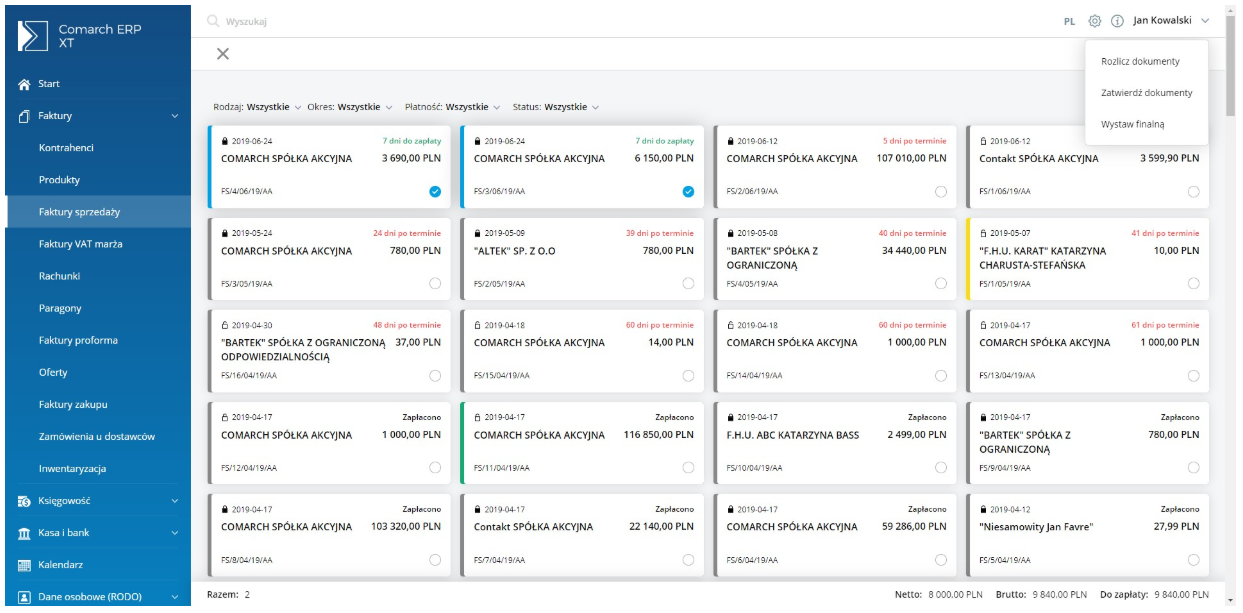
Task: Deselect invoice FS/4/06/19/AA checkmark
Action: pyautogui.click(x=435, y=191)
